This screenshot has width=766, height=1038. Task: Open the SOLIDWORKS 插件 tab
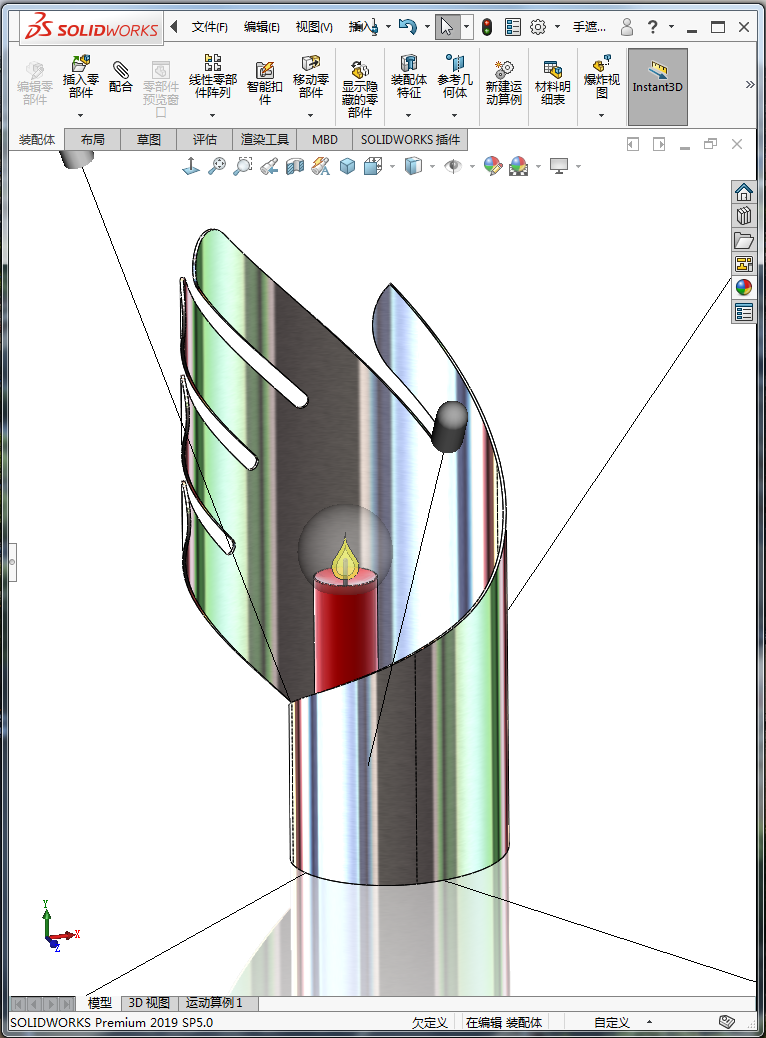[x=410, y=140]
